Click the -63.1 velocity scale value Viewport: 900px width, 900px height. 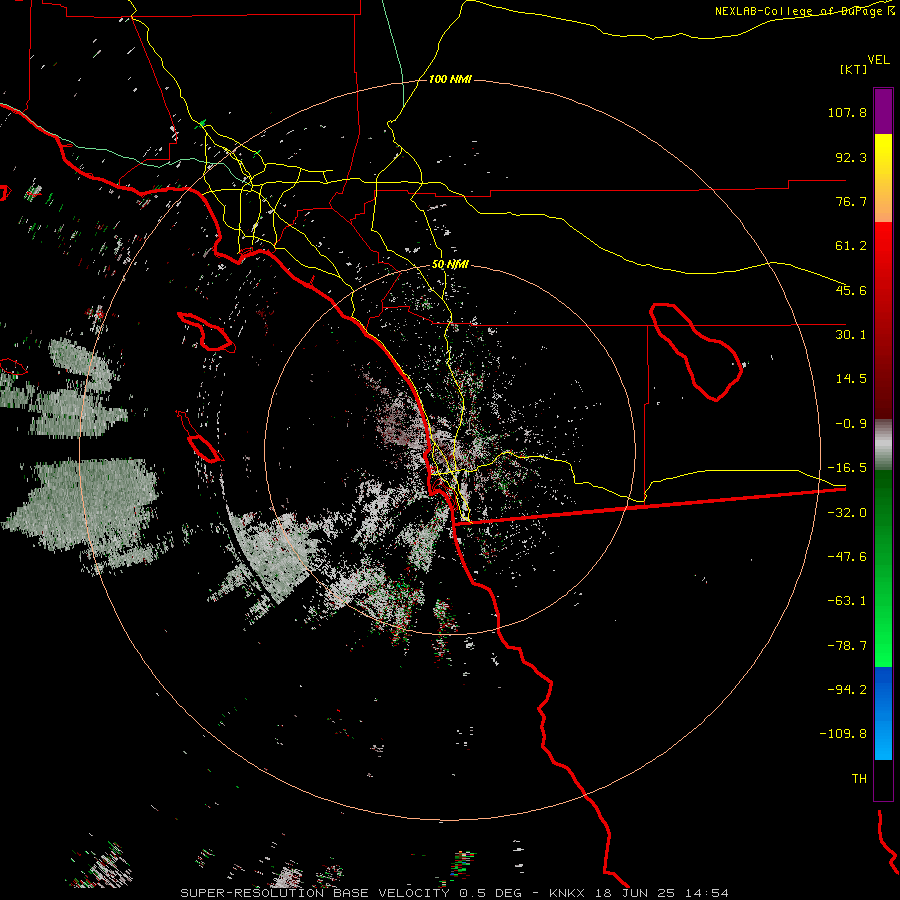pos(847,601)
